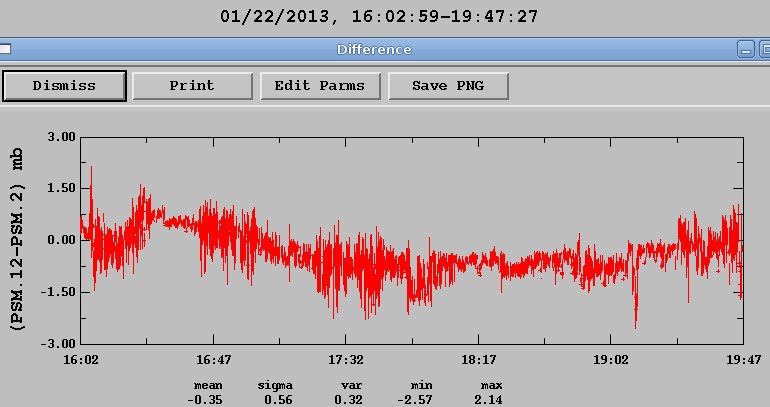Click x-axis time label 19:47
The image size is (770, 407).
[743, 360]
